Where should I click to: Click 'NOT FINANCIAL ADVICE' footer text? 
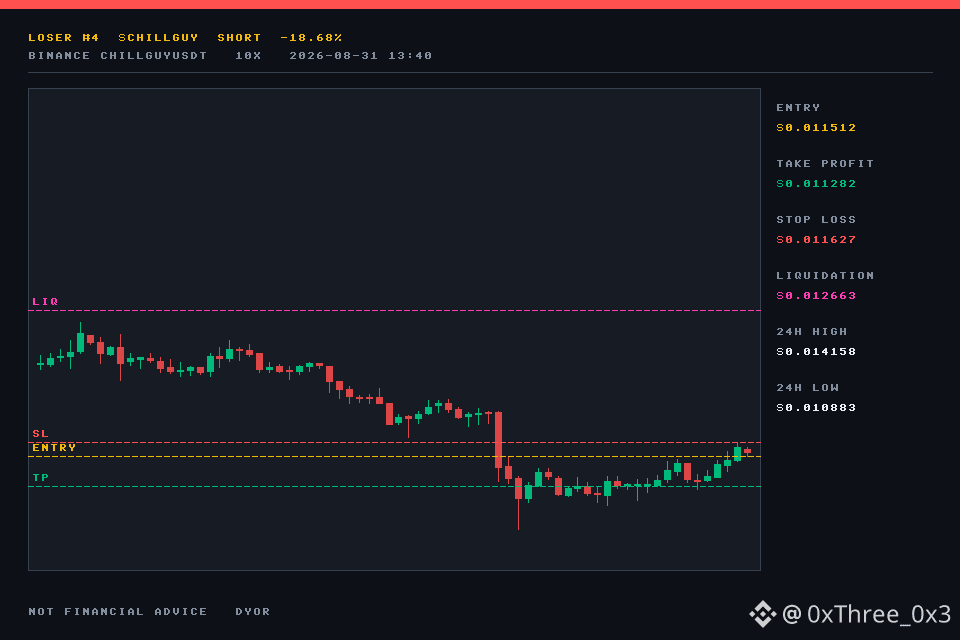118,612
